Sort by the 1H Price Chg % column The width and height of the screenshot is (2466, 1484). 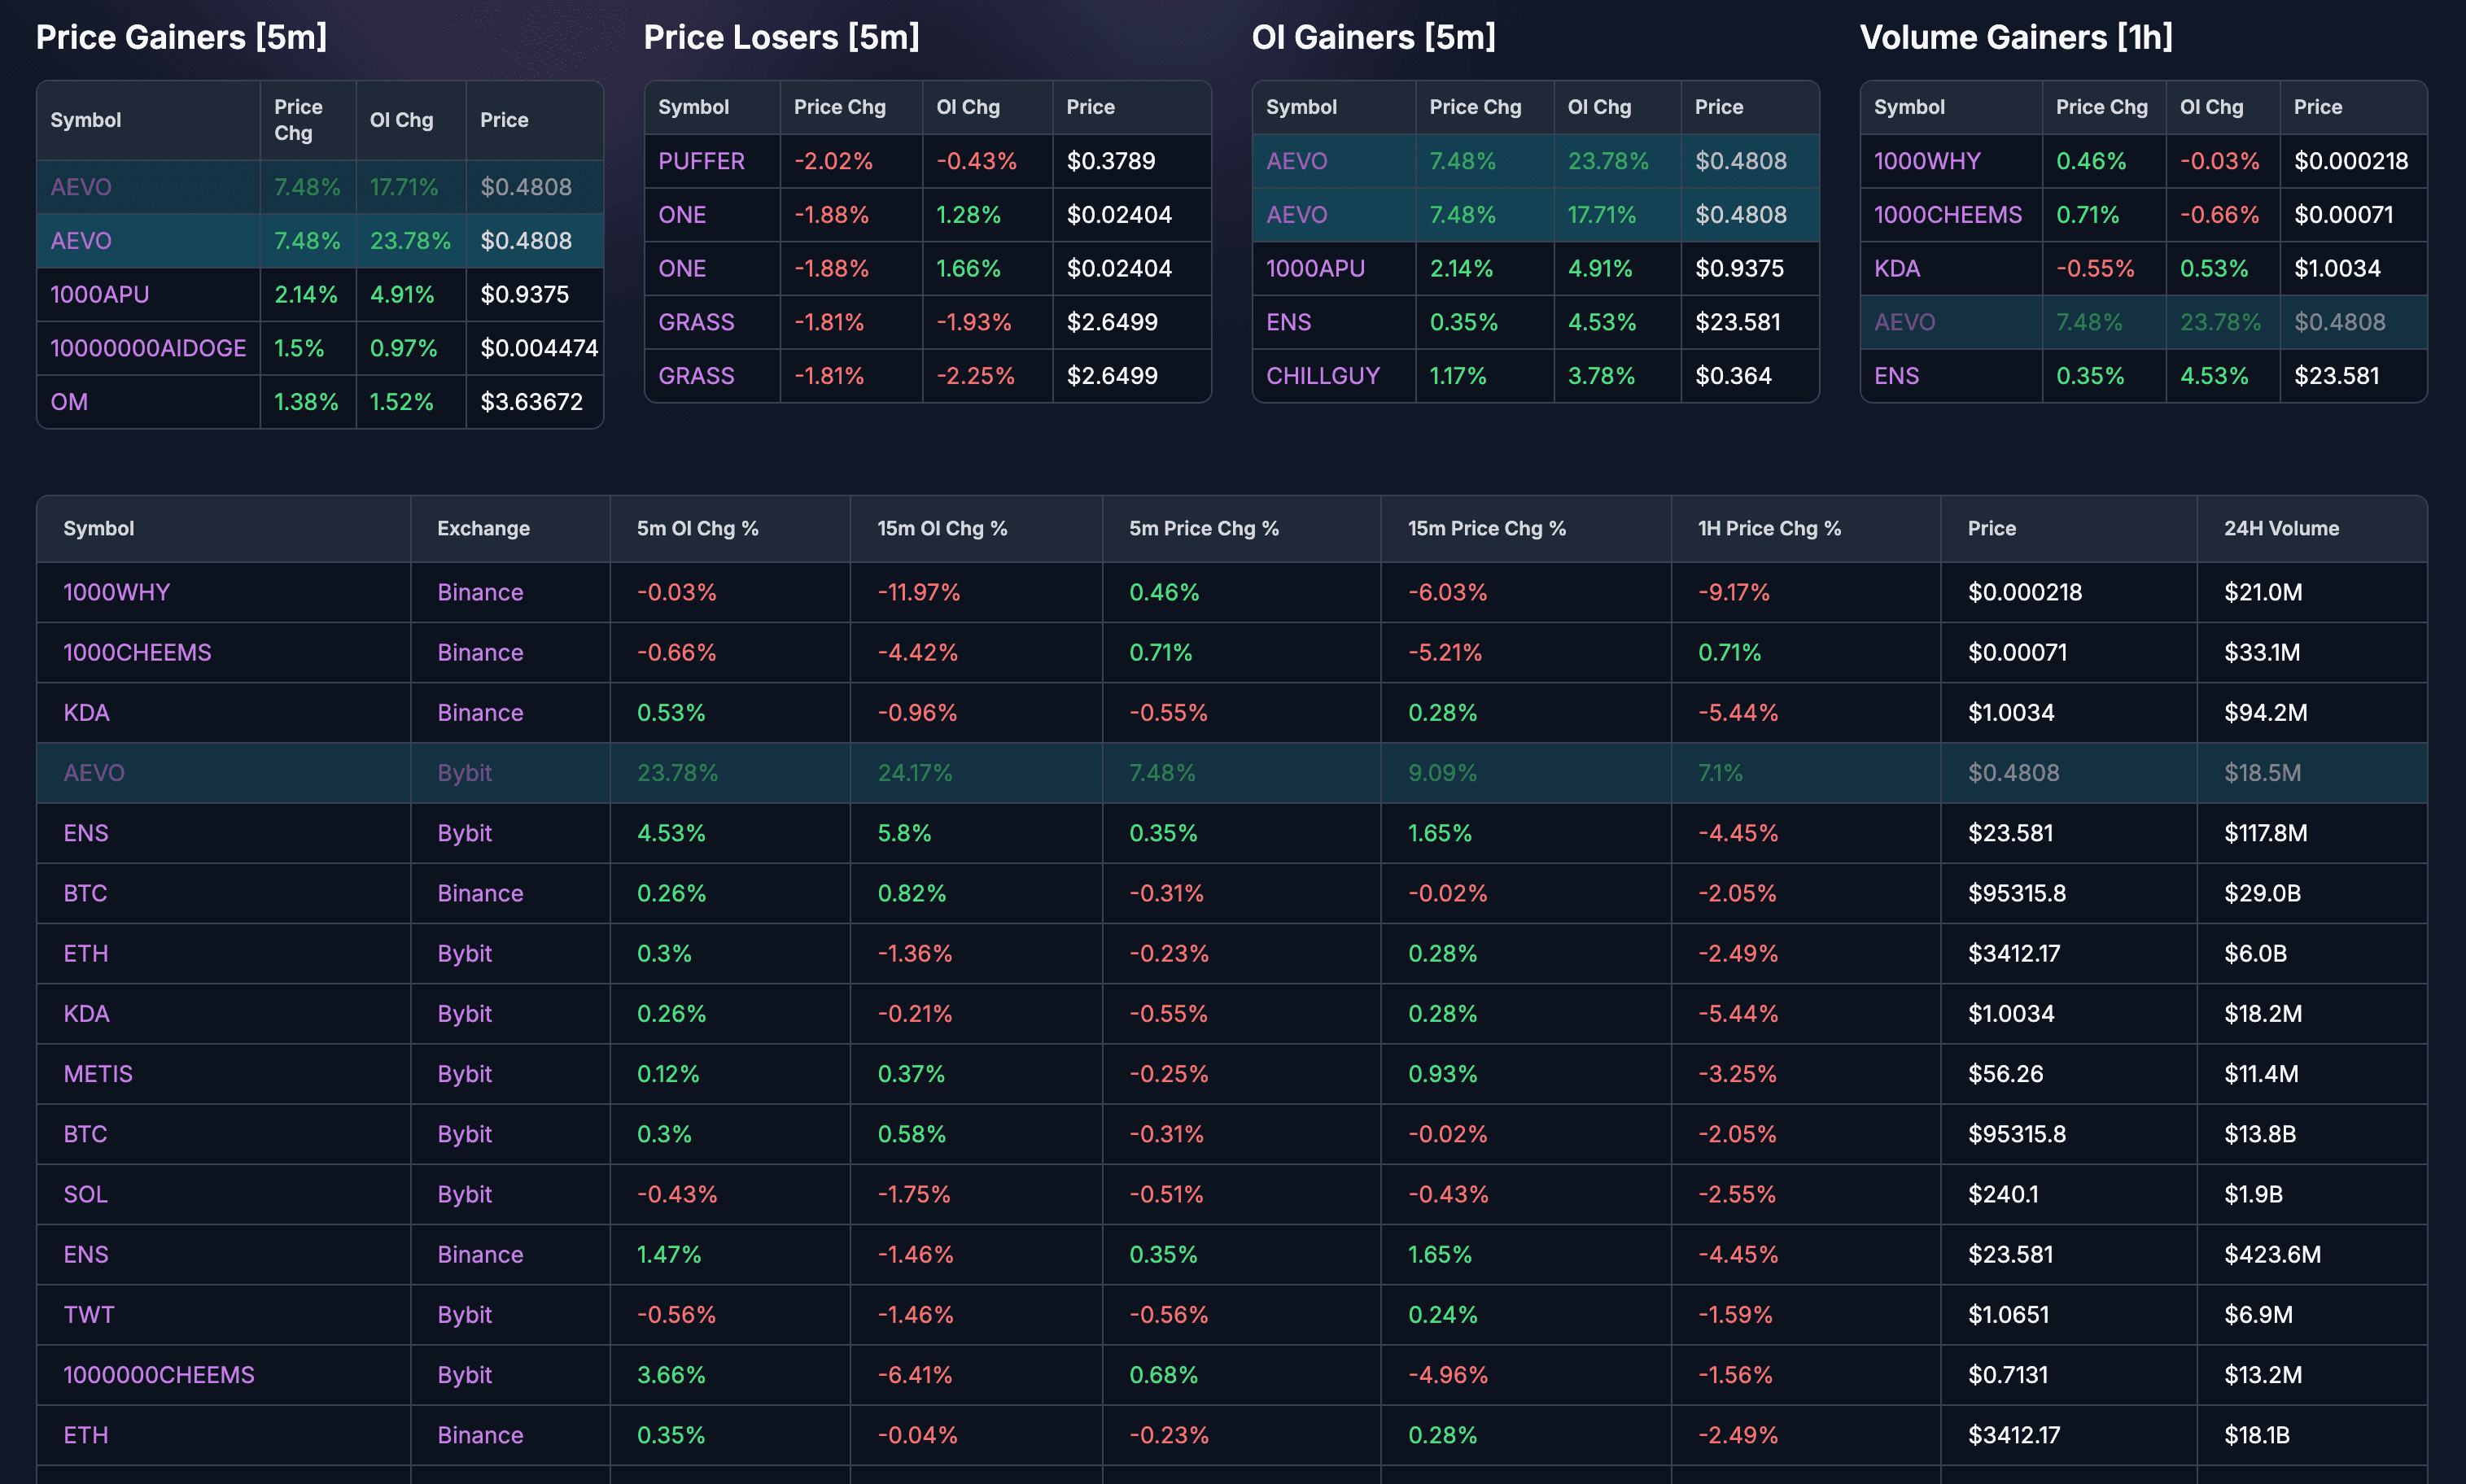[1769, 528]
